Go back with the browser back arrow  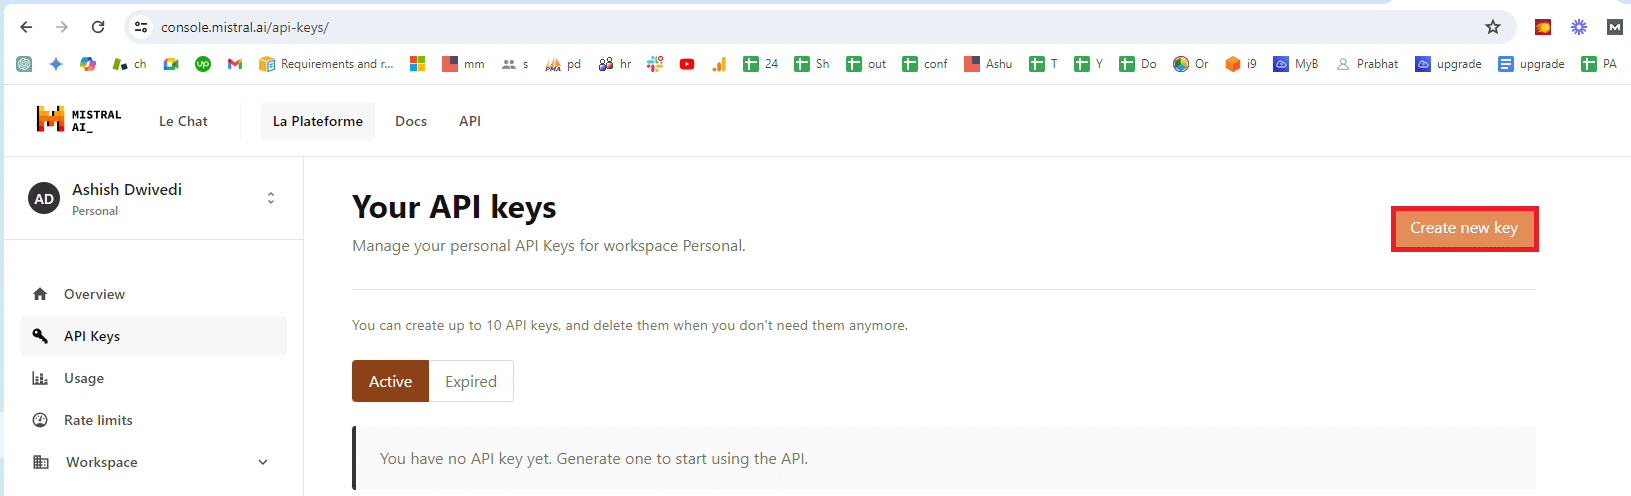pyautogui.click(x=27, y=27)
